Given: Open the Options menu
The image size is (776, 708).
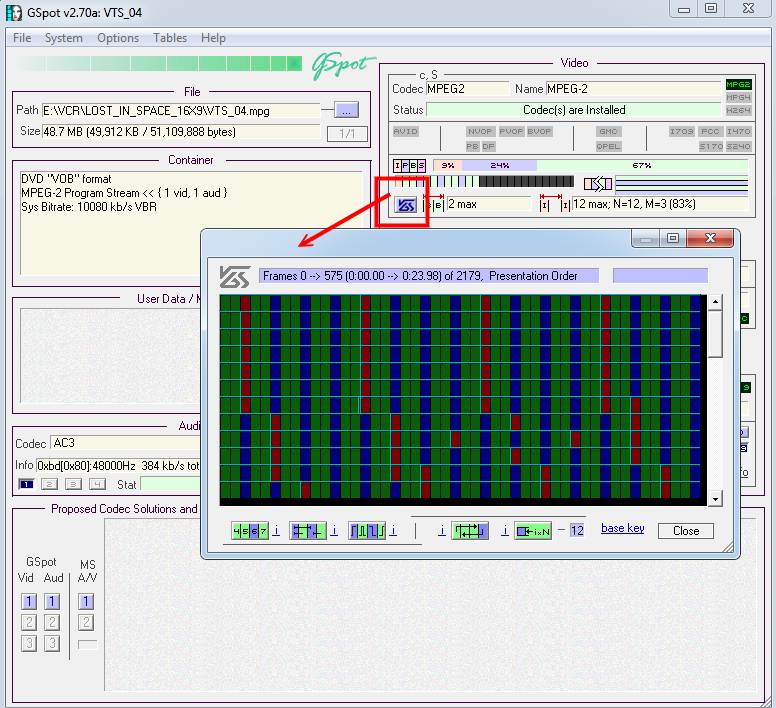Looking at the screenshot, I should coord(118,38).
